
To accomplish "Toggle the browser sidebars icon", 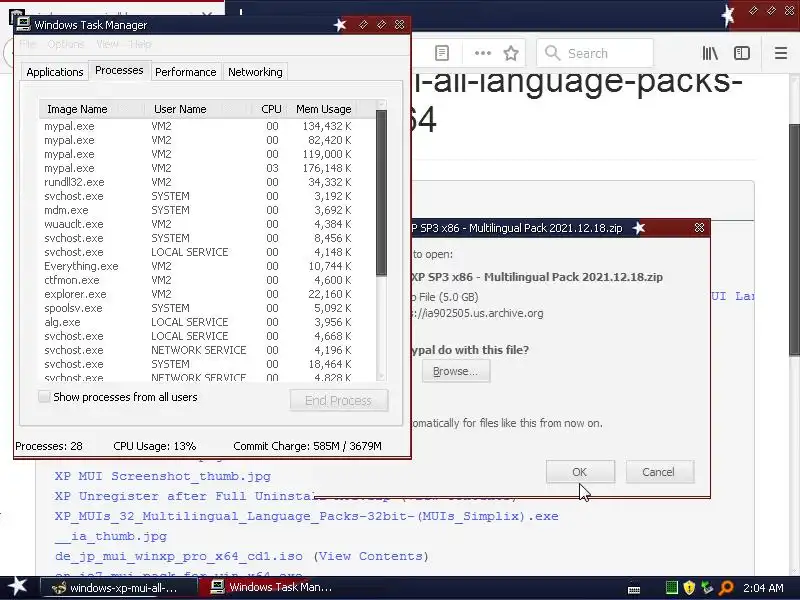I will (x=741, y=53).
